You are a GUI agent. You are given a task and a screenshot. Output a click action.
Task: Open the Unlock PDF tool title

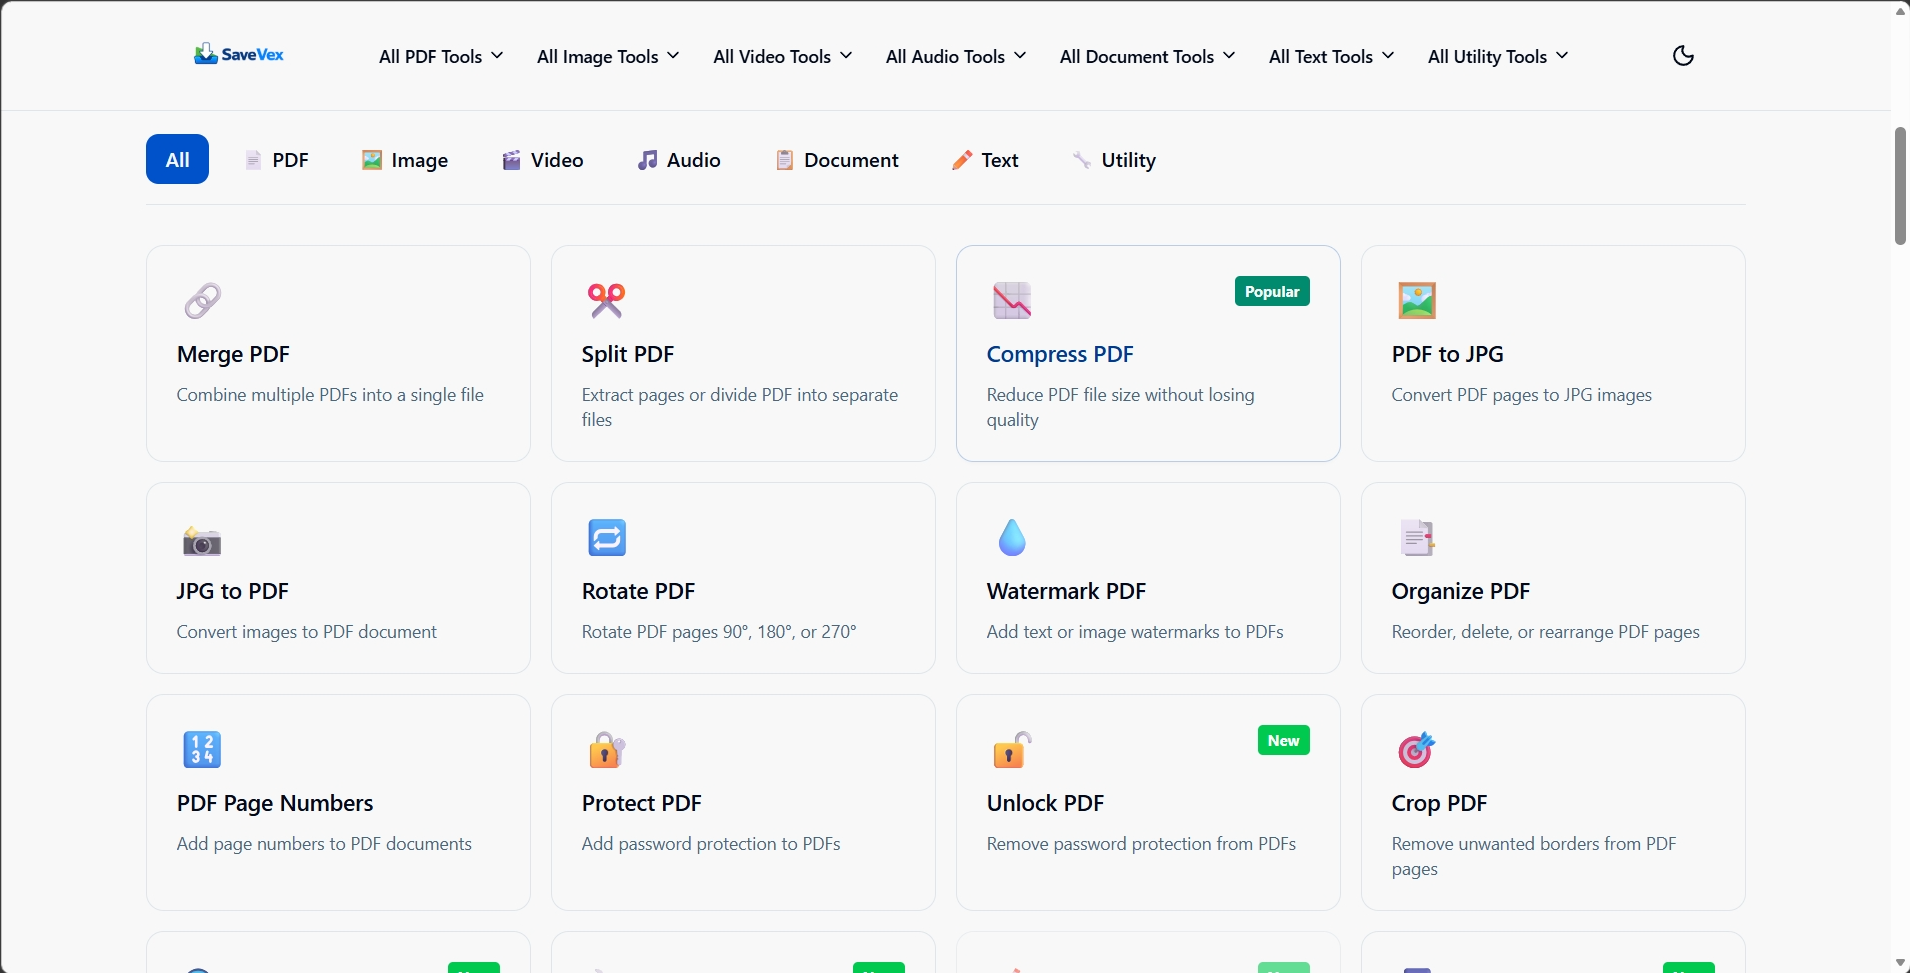(1045, 803)
